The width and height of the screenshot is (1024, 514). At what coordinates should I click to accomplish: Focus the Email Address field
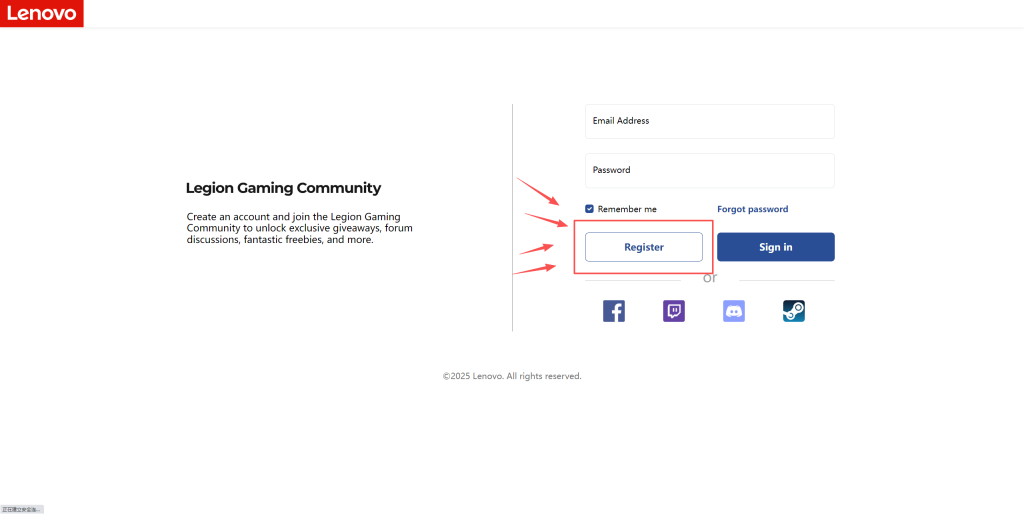pos(709,121)
